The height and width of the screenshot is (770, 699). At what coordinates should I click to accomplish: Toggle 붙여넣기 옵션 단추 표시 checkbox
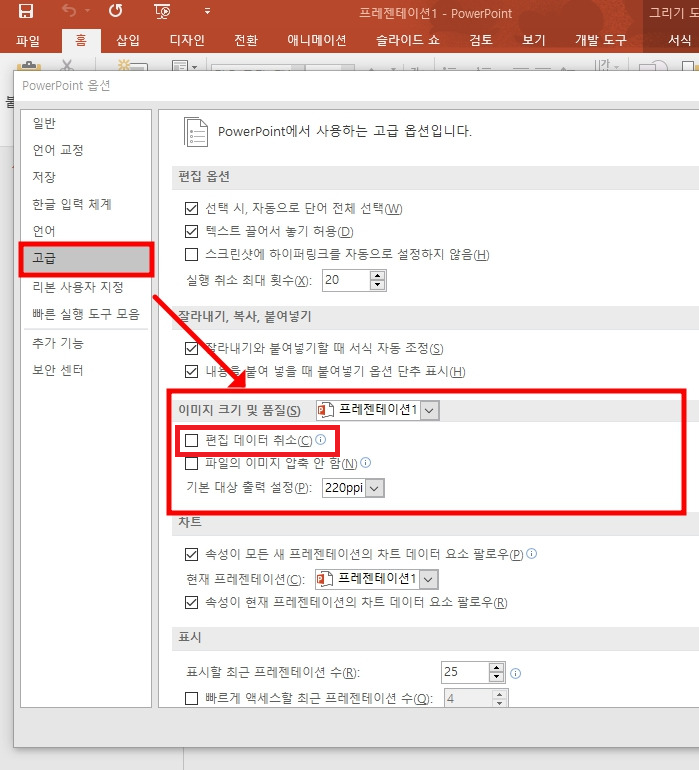point(192,371)
